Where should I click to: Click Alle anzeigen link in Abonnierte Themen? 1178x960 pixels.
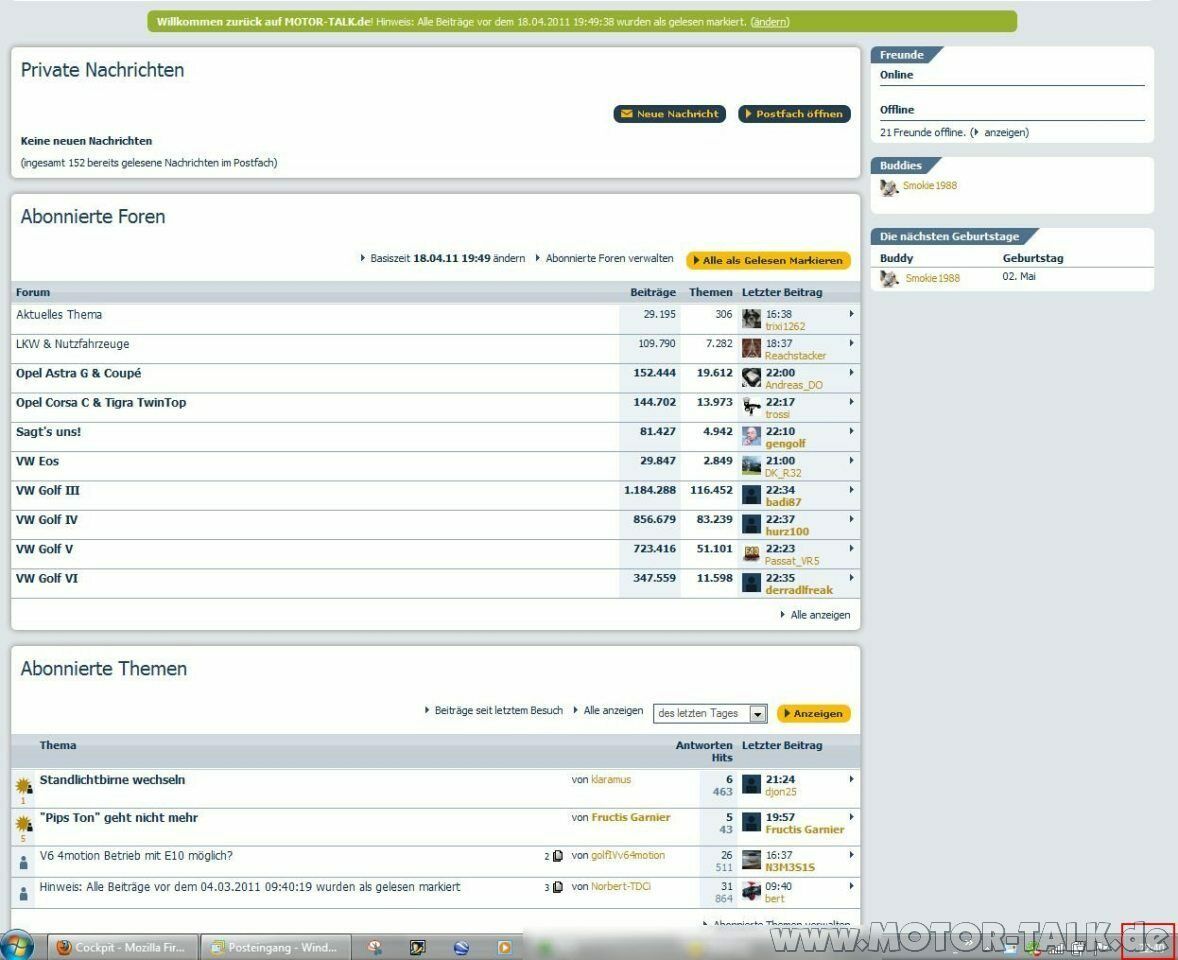[x=613, y=711]
